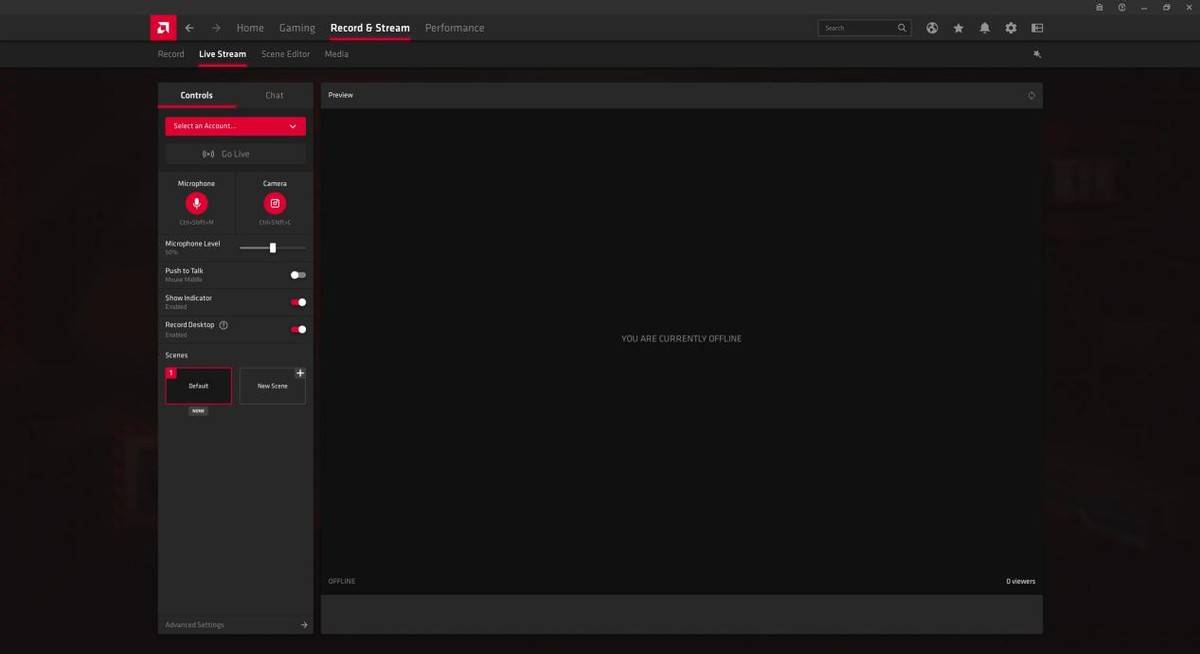Open the Media sub-tab

point(337,54)
